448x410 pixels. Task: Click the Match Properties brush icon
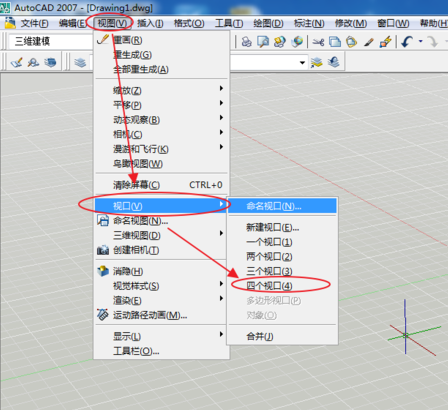click(369, 42)
